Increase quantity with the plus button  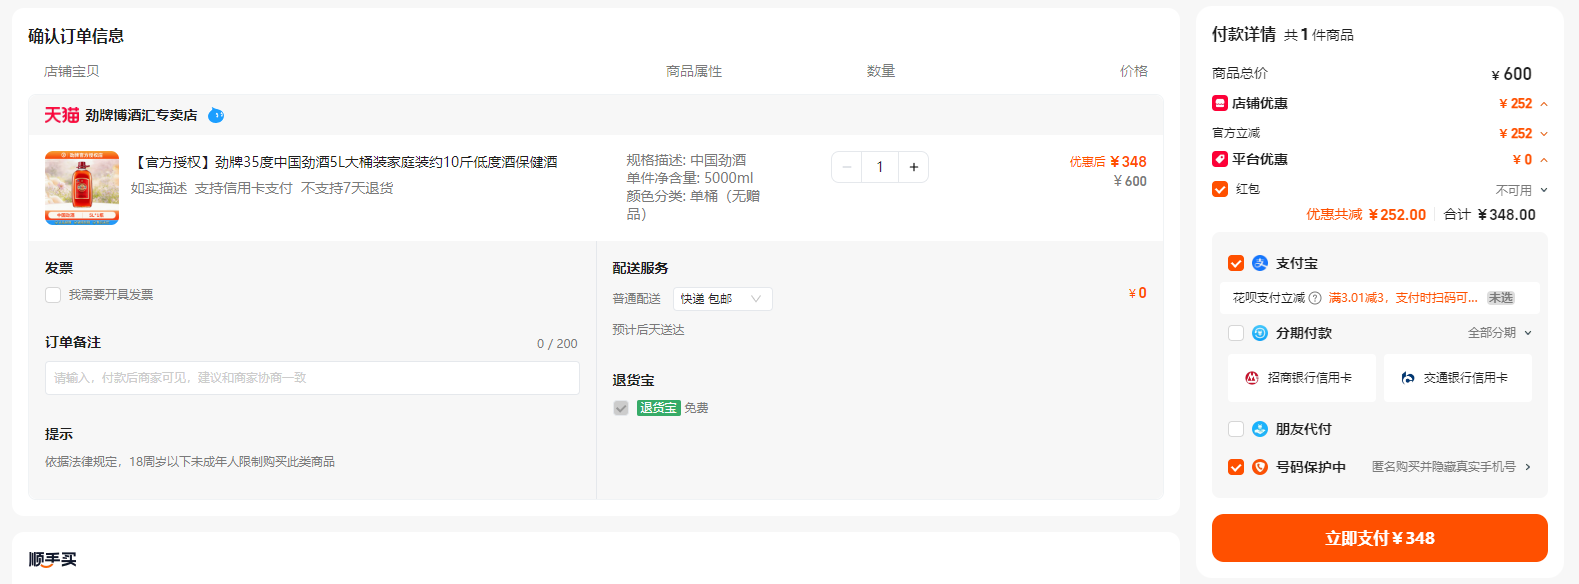(913, 167)
